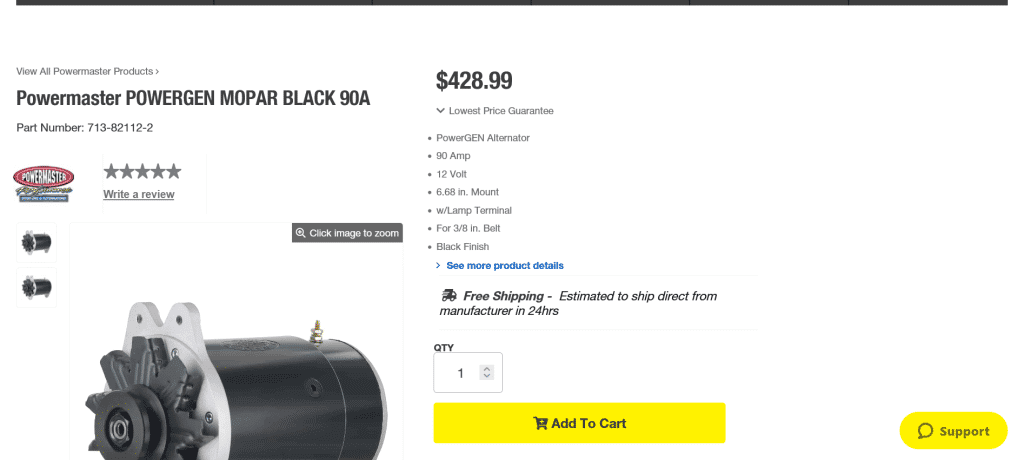Decrease quantity with the down arrow

(487, 377)
